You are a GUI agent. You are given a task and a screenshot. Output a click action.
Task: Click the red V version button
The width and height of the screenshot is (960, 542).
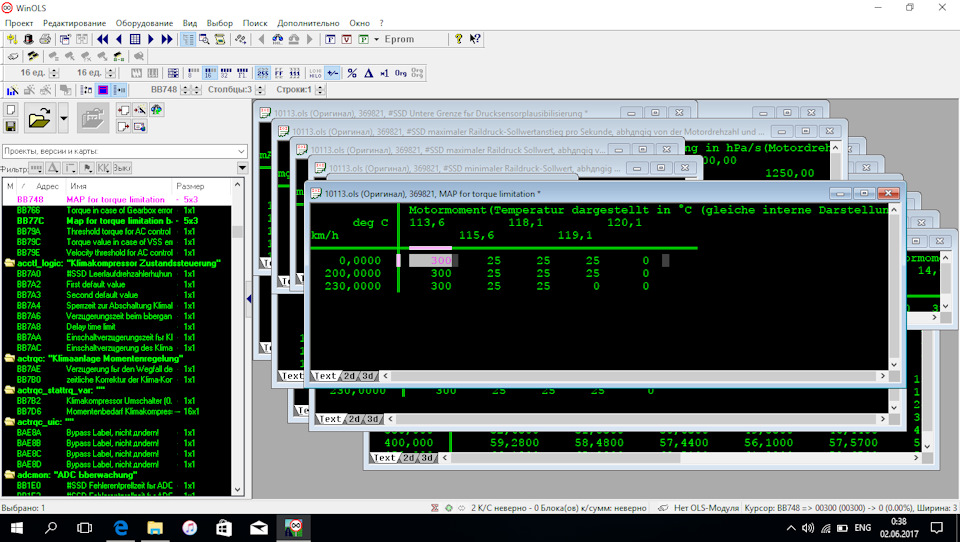tap(347, 39)
